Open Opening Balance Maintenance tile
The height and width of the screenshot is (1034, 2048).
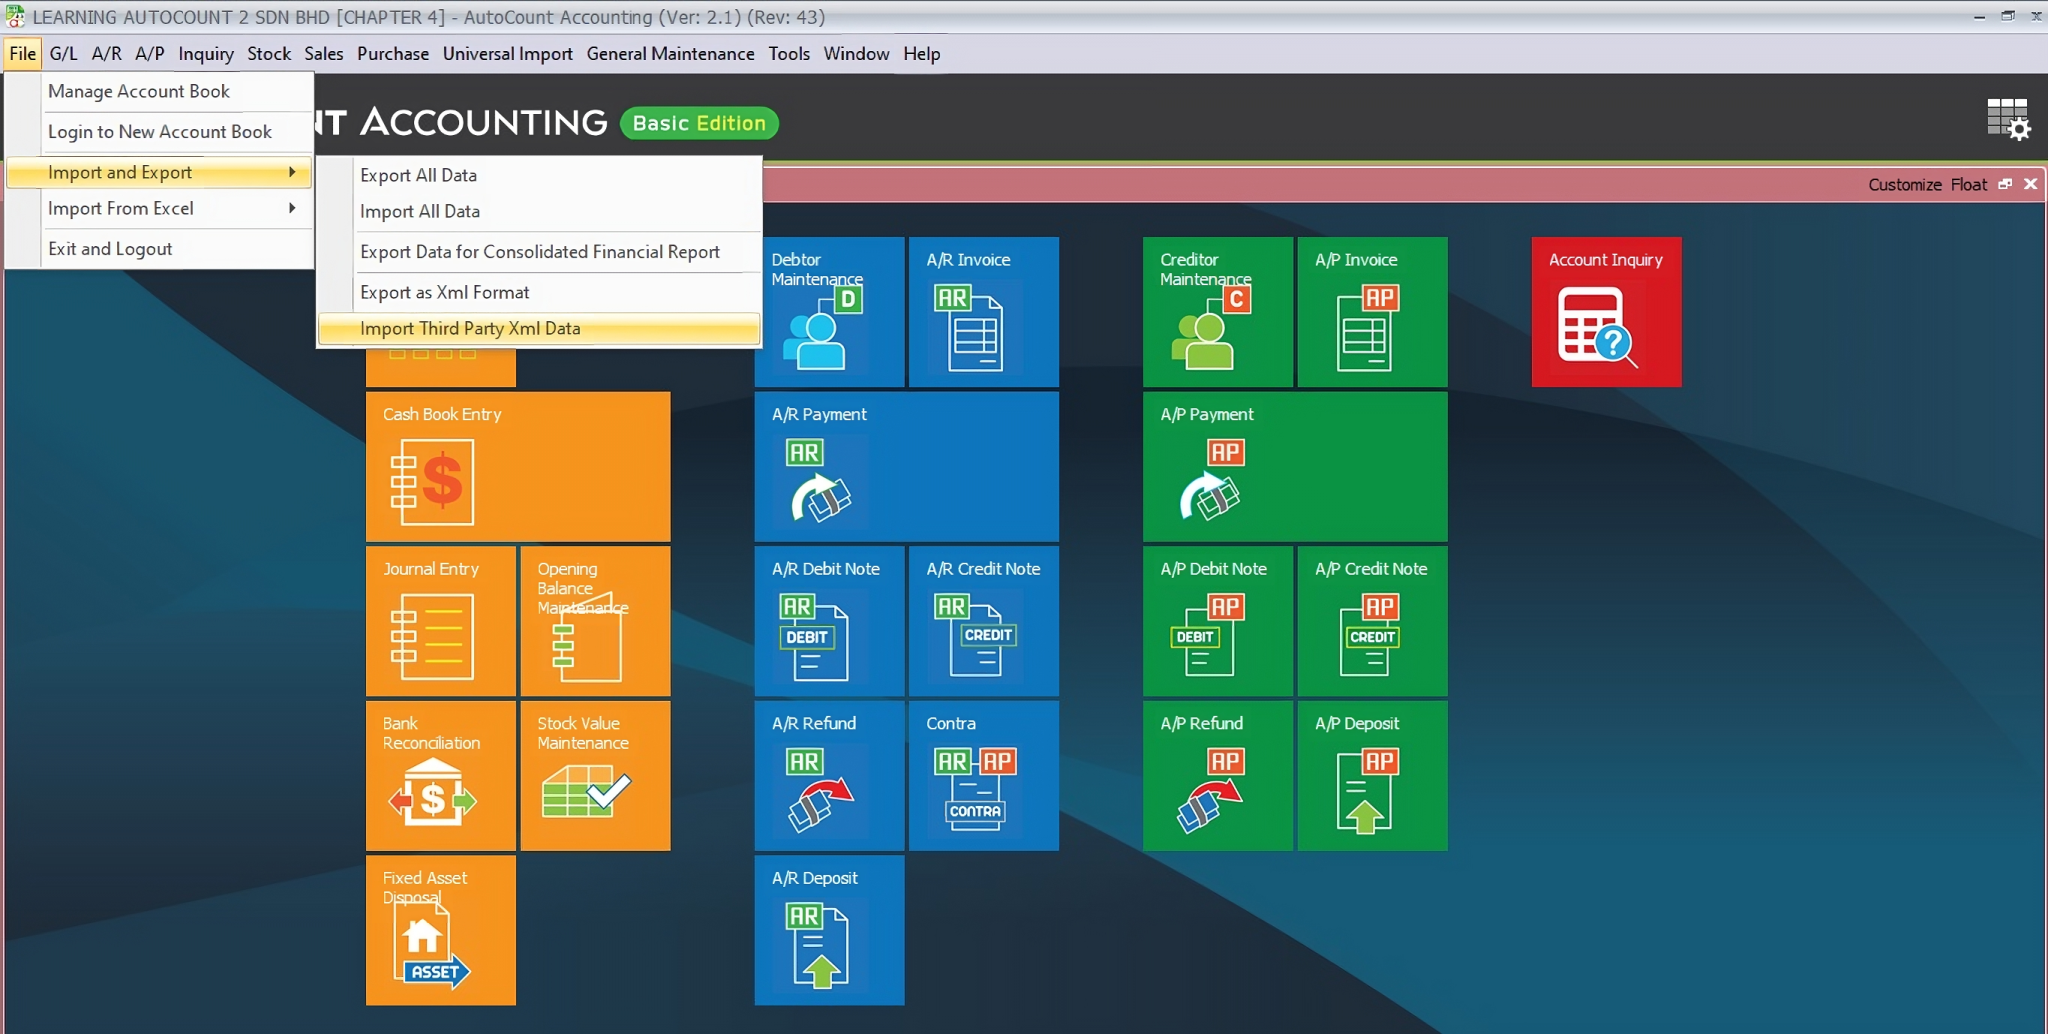click(x=595, y=621)
